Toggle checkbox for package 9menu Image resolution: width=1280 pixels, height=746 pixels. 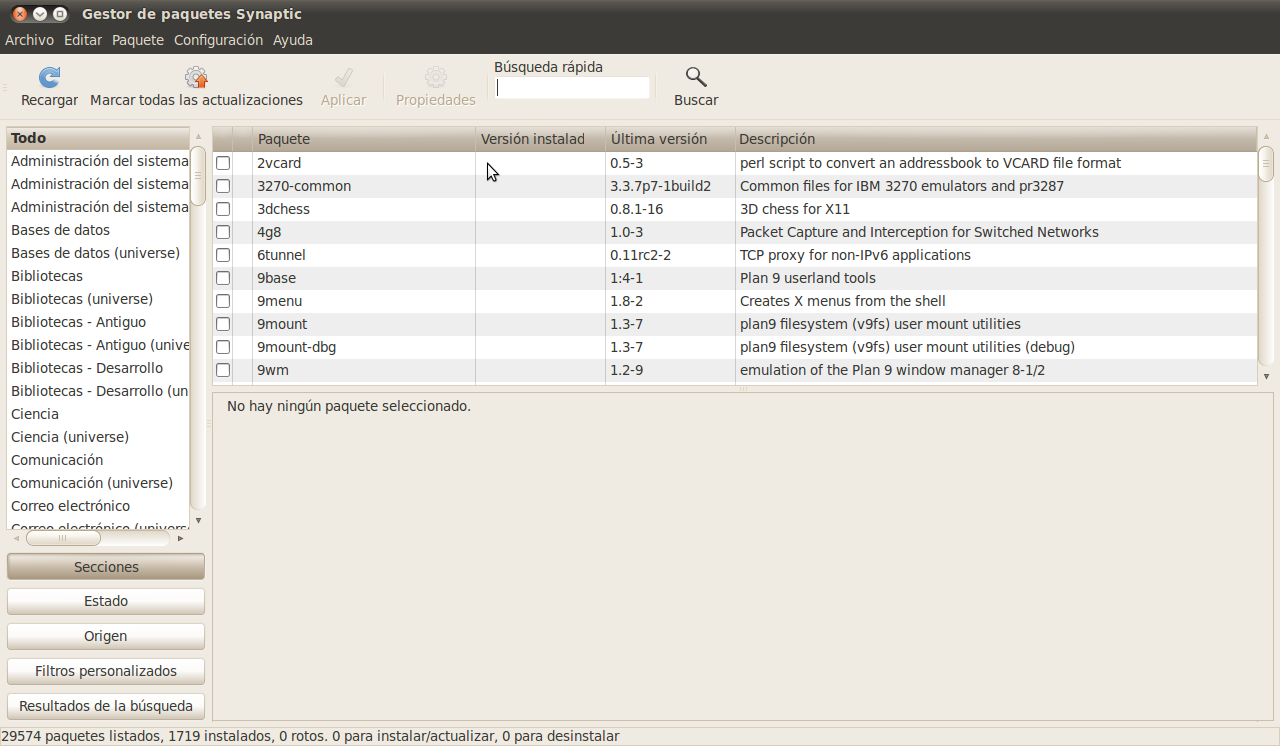223,301
